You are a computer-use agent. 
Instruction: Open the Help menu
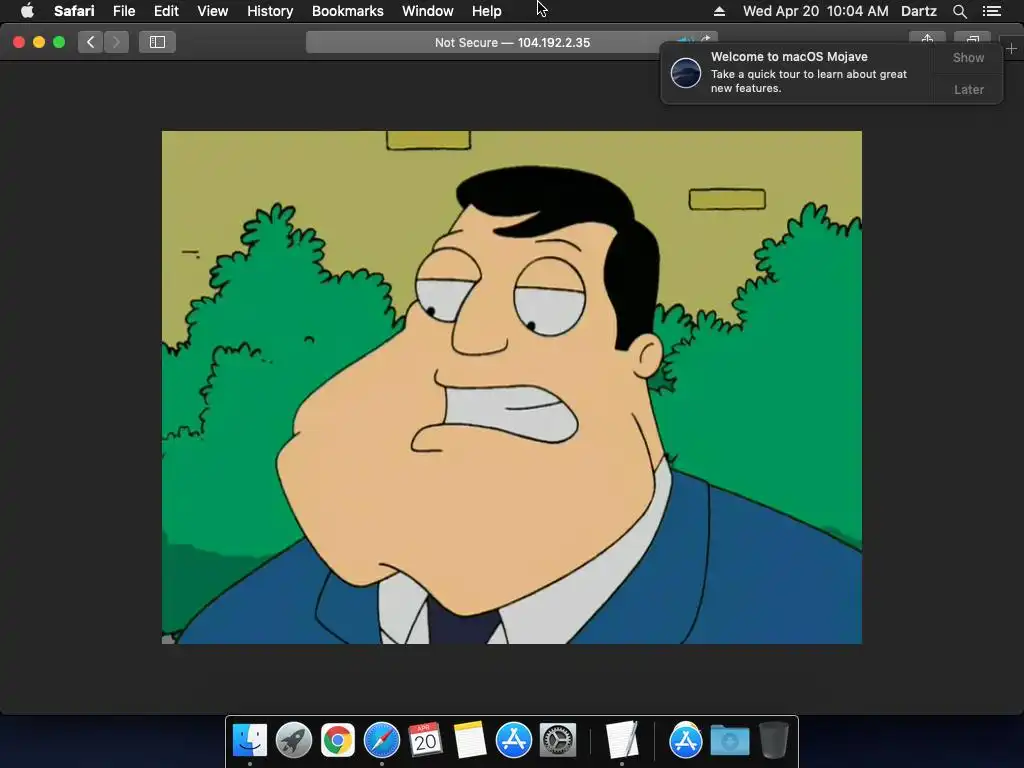pyautogui.click(x=487, y=11)
